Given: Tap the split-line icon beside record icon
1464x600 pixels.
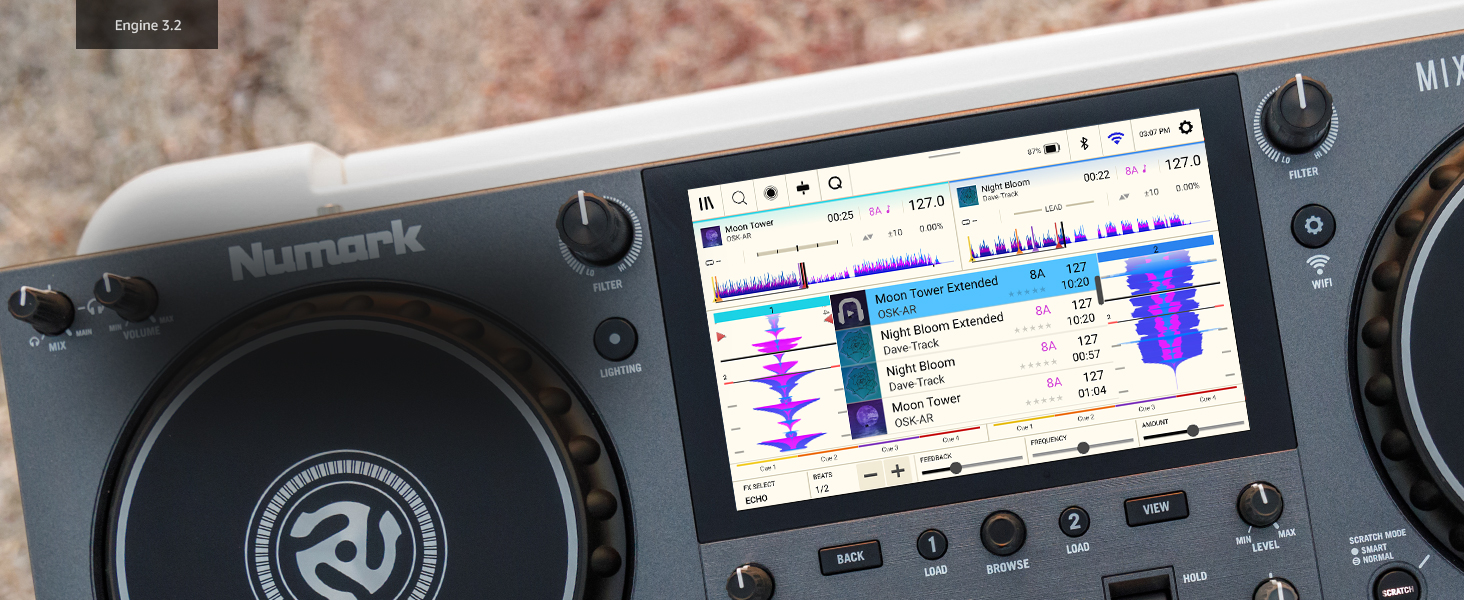Looking at the screenshot, I should 803,189.
